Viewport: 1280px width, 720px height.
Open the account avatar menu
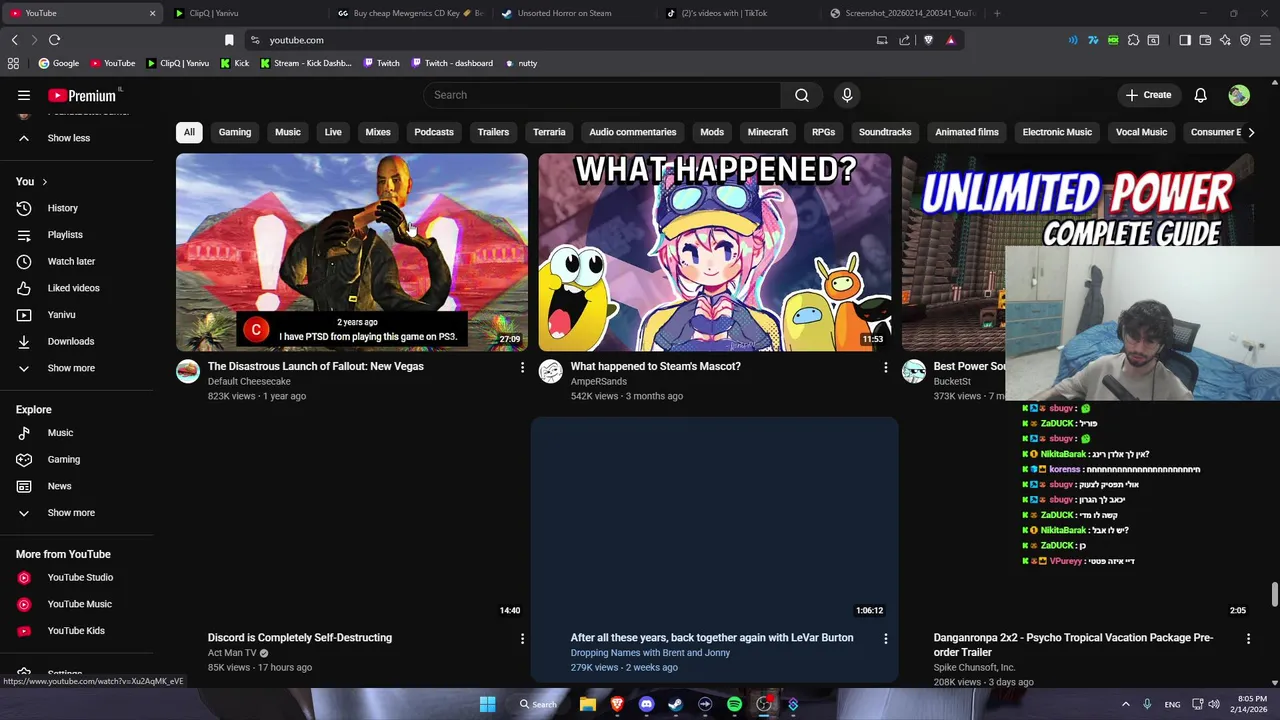[1239, 95]
